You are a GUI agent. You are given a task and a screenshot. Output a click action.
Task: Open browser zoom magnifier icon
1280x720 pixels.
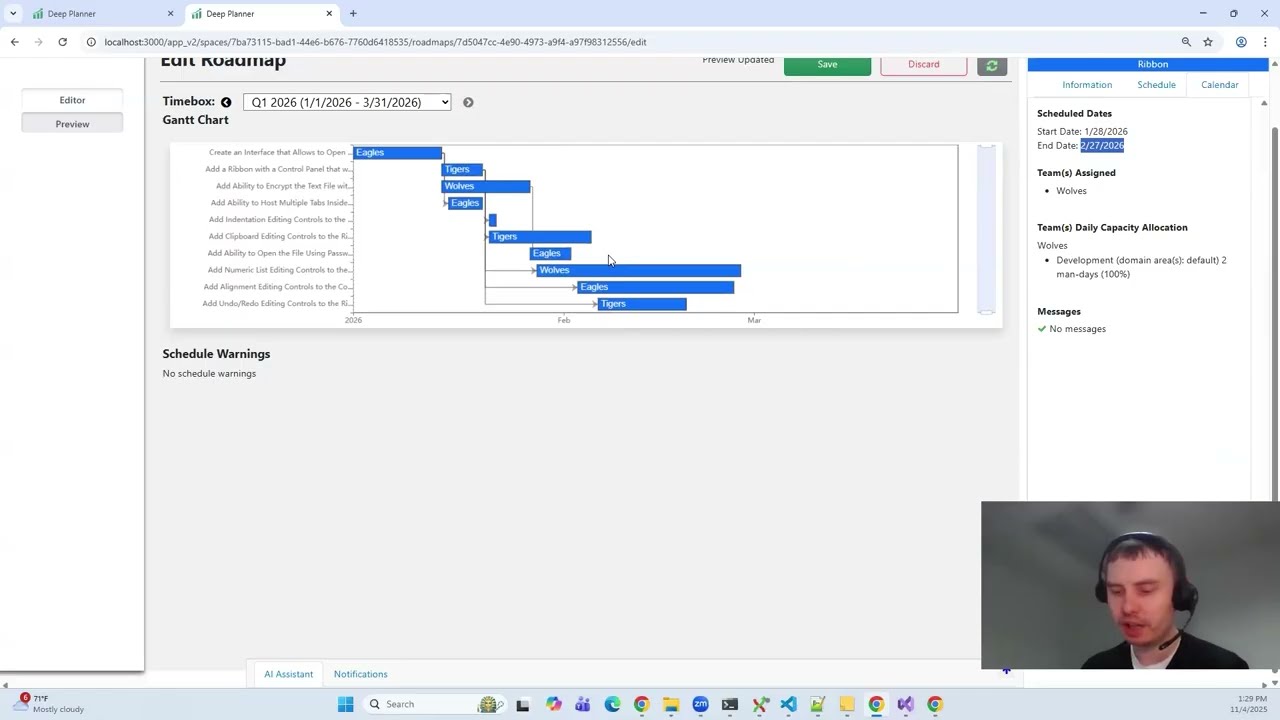pyautogui.click(x=1186, y=42)
